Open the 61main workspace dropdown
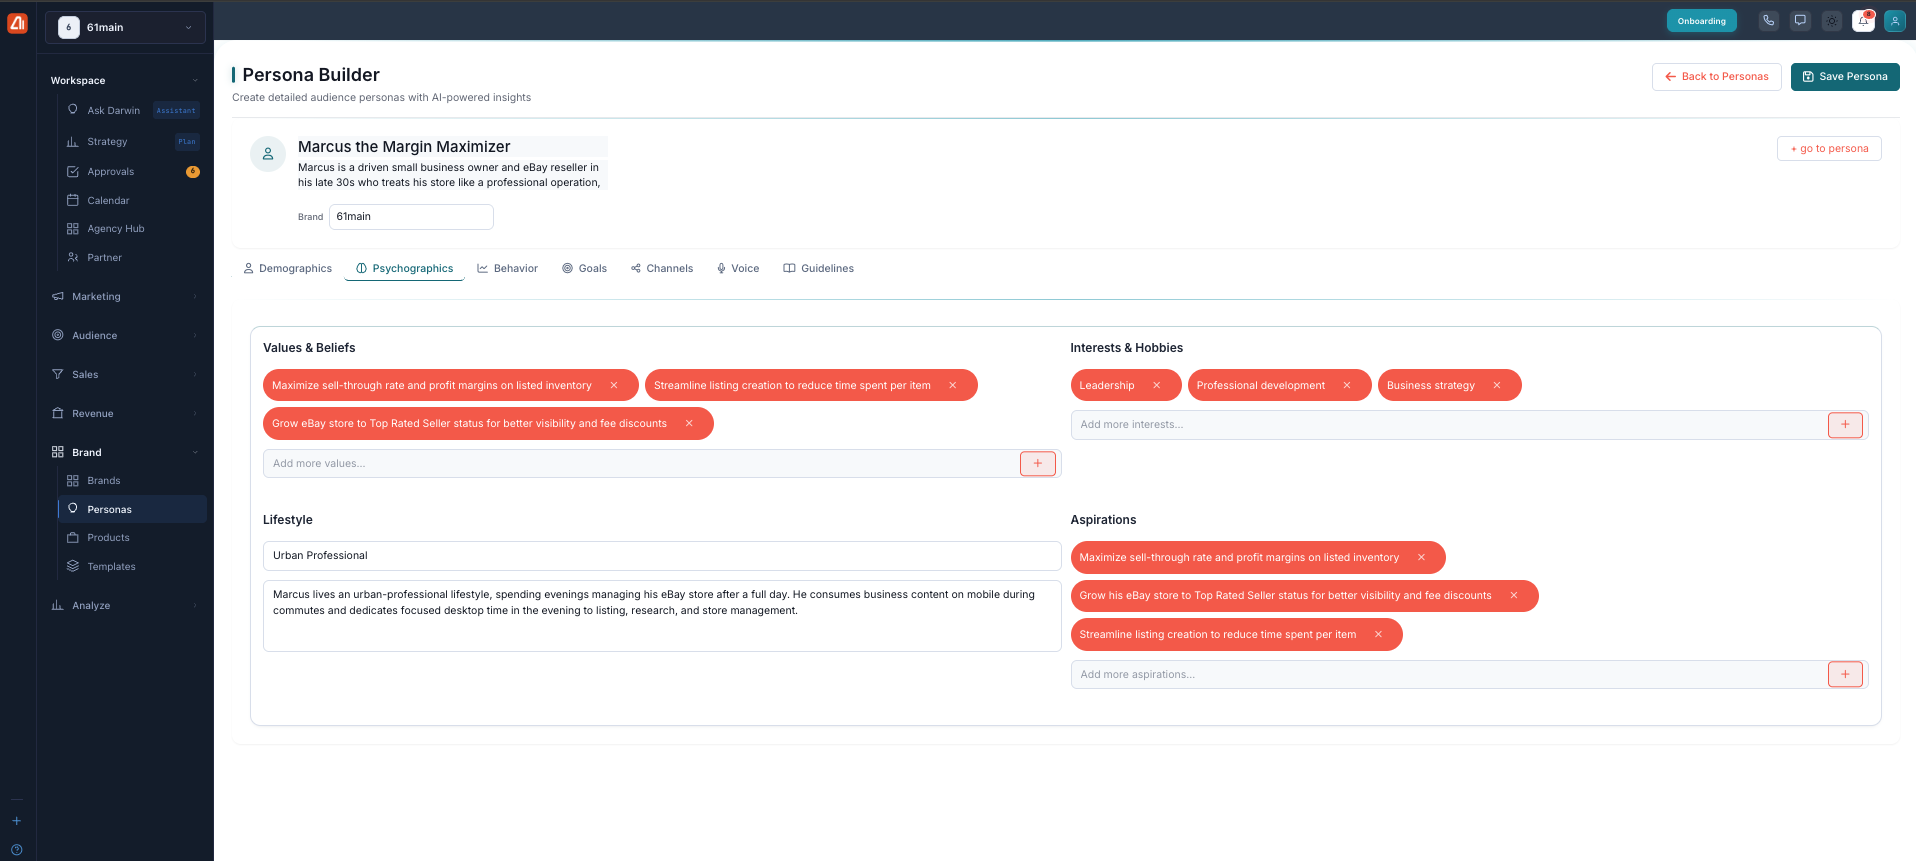 pos(125,27)
